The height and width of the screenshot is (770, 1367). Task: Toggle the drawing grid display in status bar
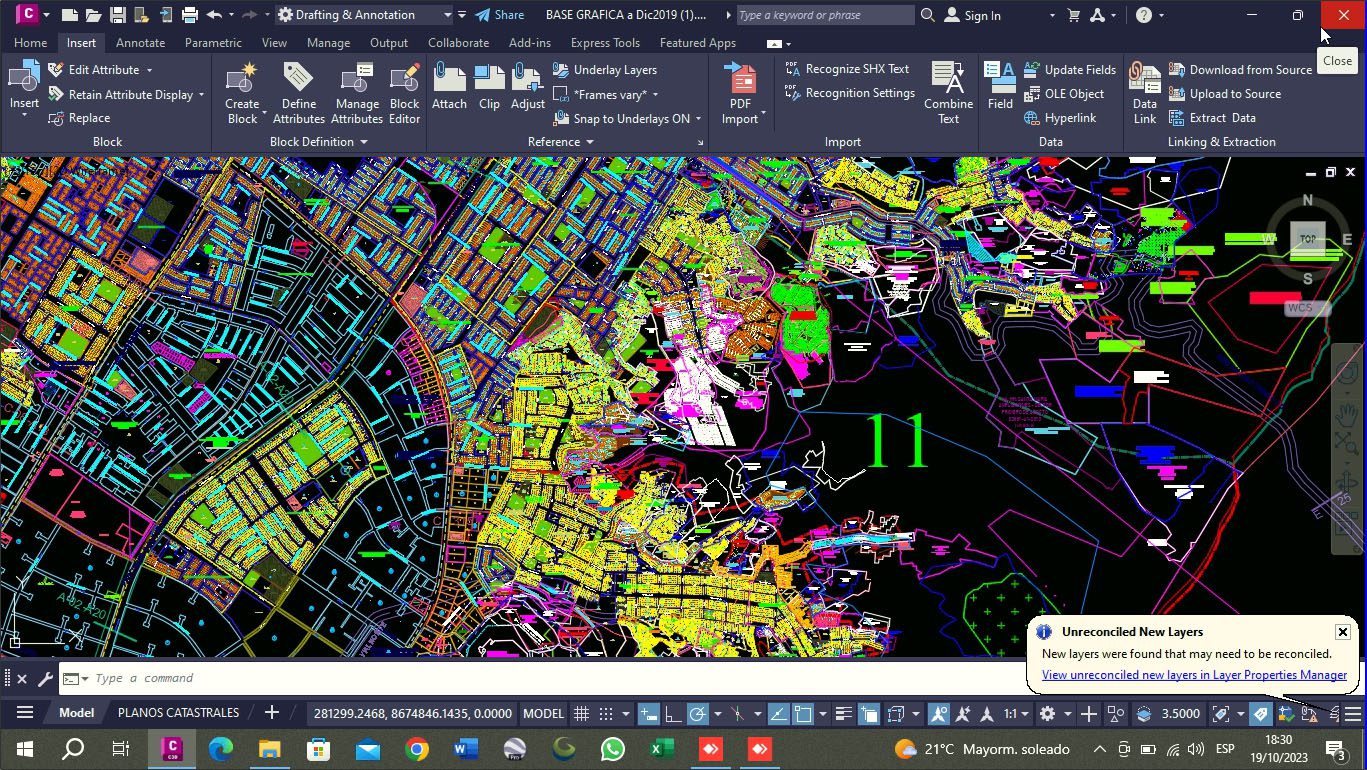581,714
